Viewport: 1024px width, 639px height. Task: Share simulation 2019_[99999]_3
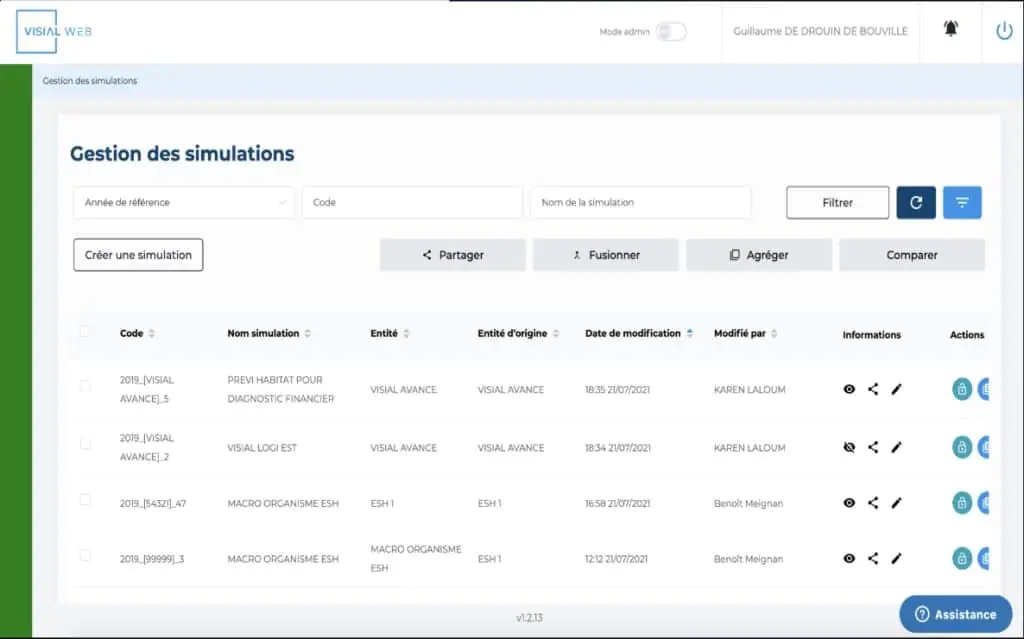coord(872,559)
